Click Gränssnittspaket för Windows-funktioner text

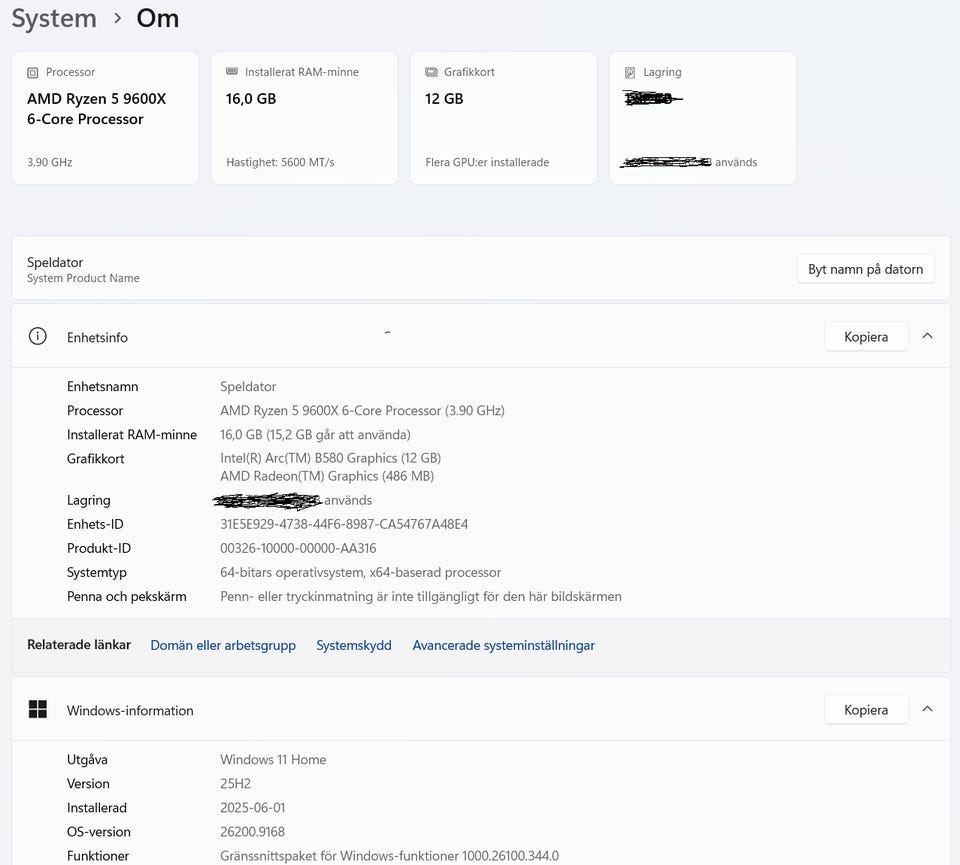[x=389, y=855]
